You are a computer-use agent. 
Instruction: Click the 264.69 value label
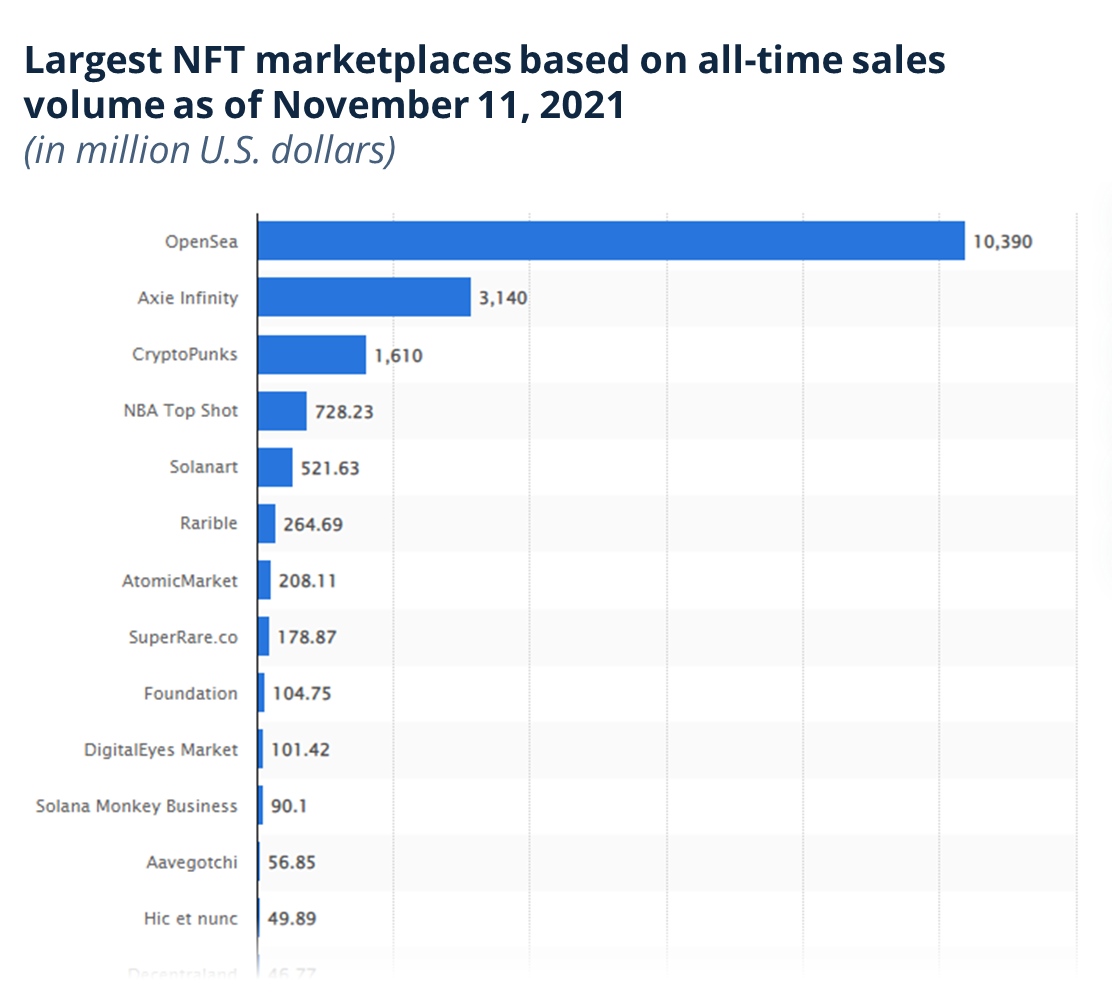pos(313,525)
